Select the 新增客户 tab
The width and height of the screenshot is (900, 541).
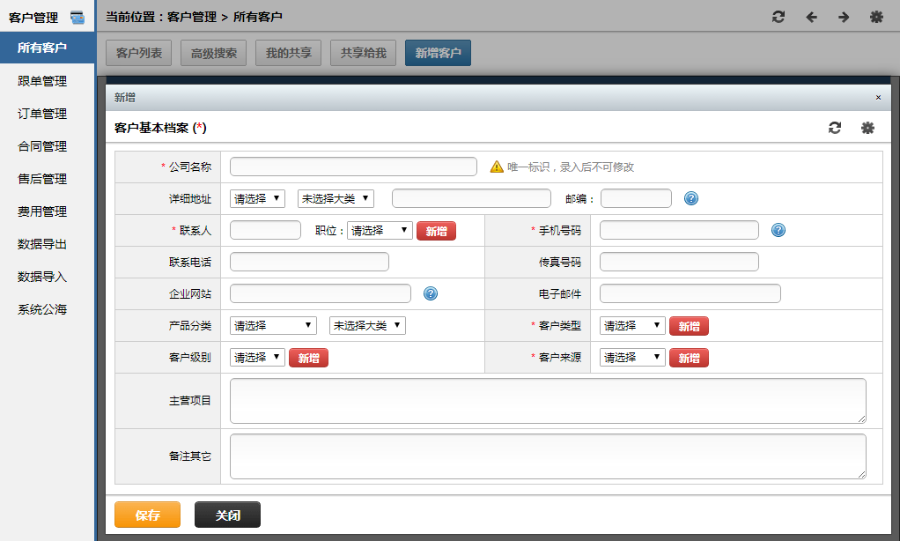coord(438,53)
